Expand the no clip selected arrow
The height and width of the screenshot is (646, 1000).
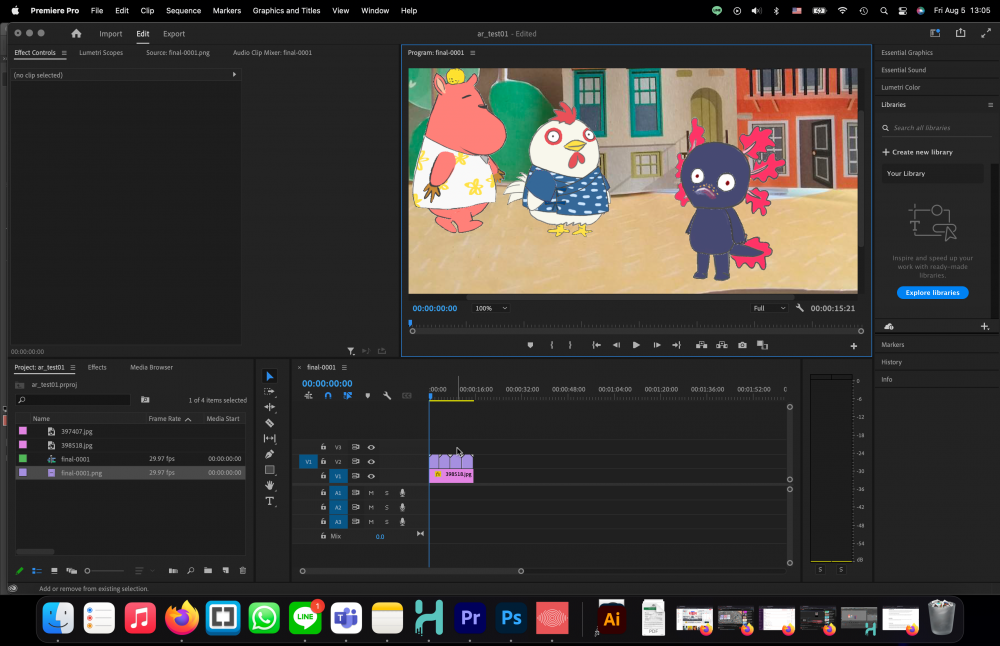point(234,75)
